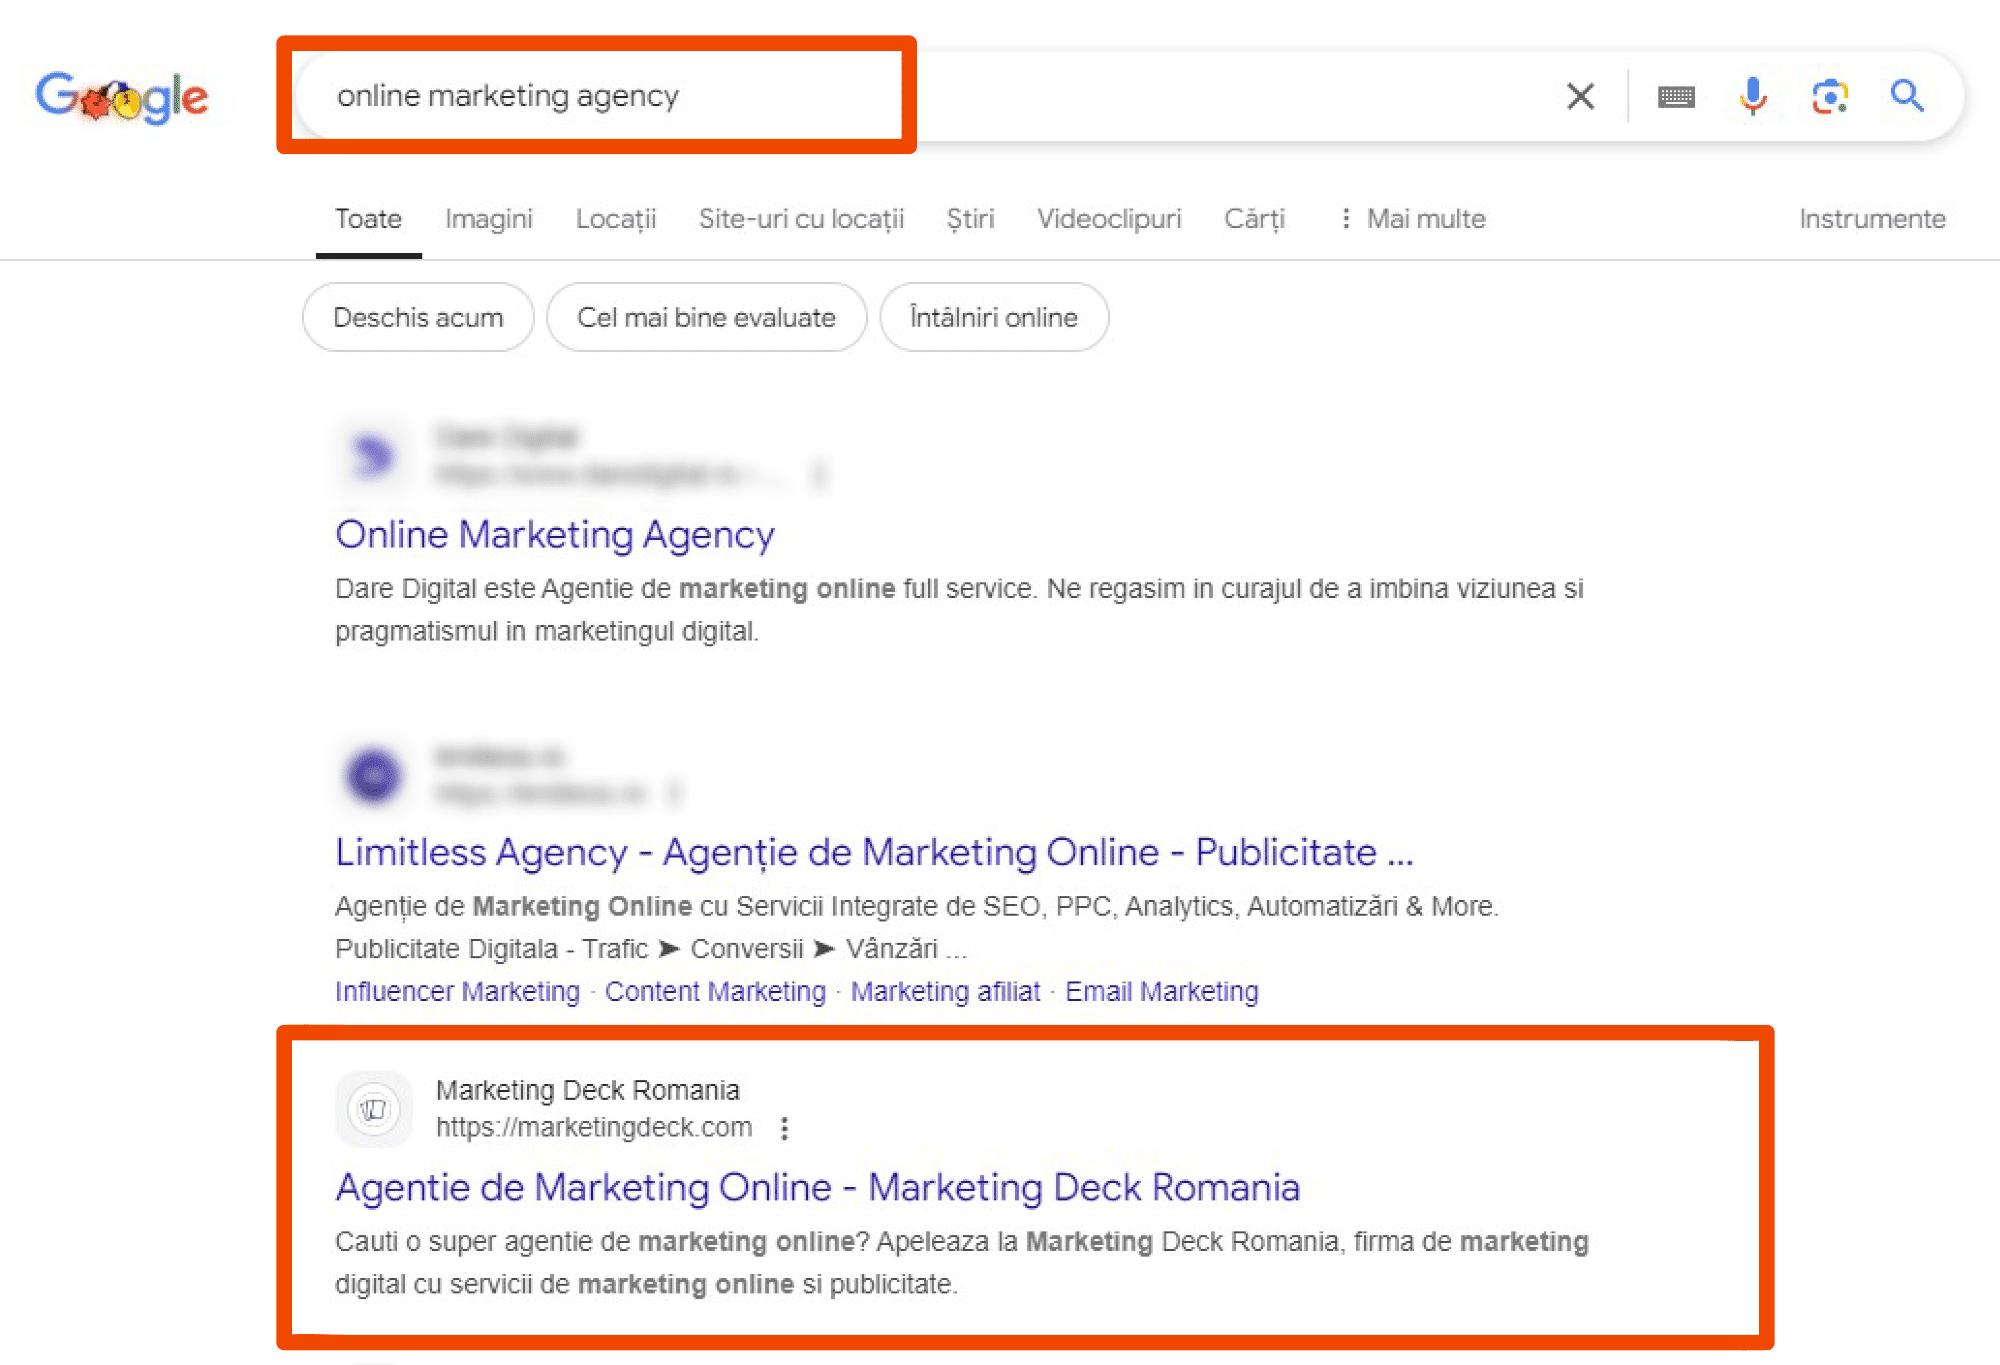Screen dimensions: 2000x1365
Task: Click the 'Cauti o super agentie' snippet text
Action: pyautogui.click(x=961, y=1262)
